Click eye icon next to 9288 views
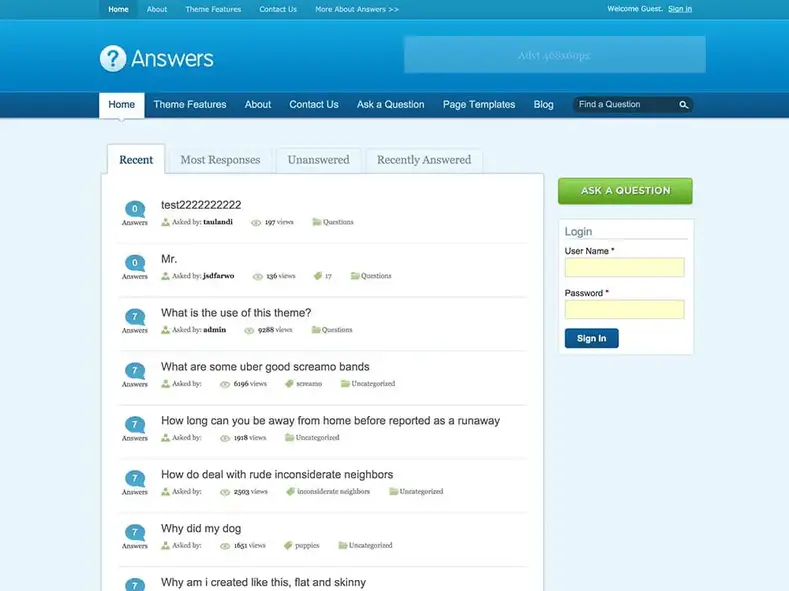The height and width of the screenshot is (591, 789). 249,330
